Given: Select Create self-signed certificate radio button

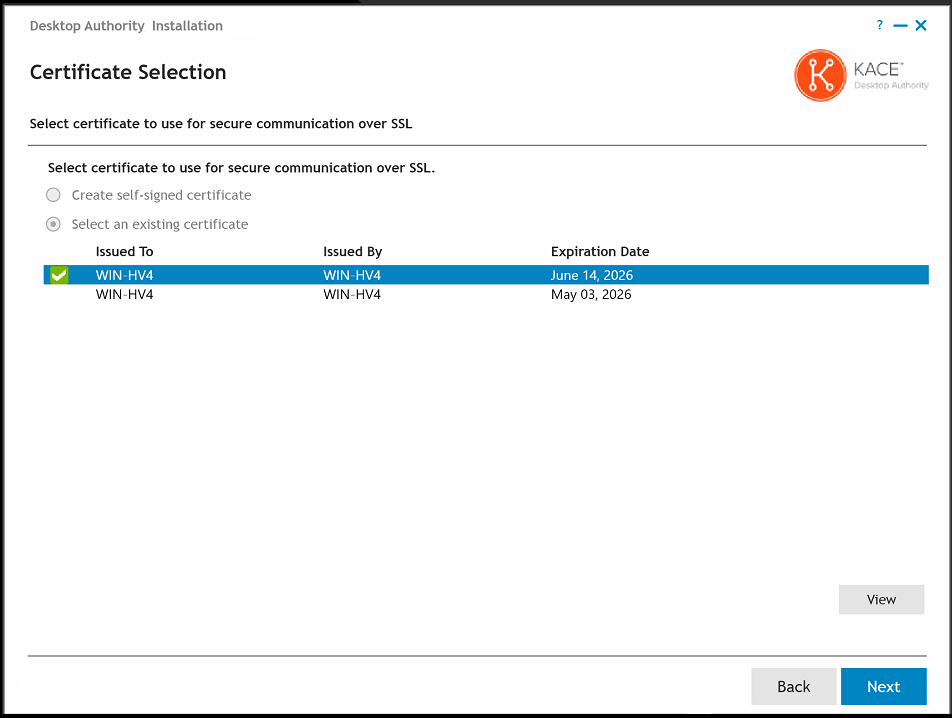Looking at the screenshot, I should pyautogui.click(x=54, y=195).
